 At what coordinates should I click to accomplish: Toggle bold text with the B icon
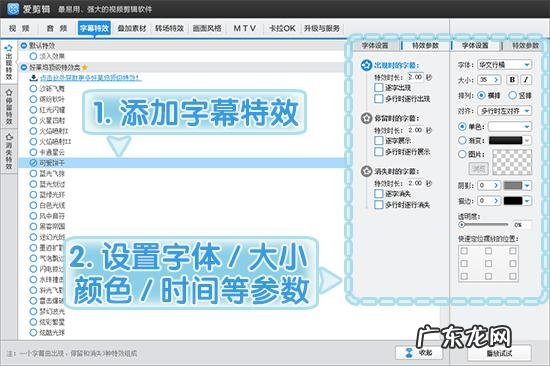[x=512, y=80]
